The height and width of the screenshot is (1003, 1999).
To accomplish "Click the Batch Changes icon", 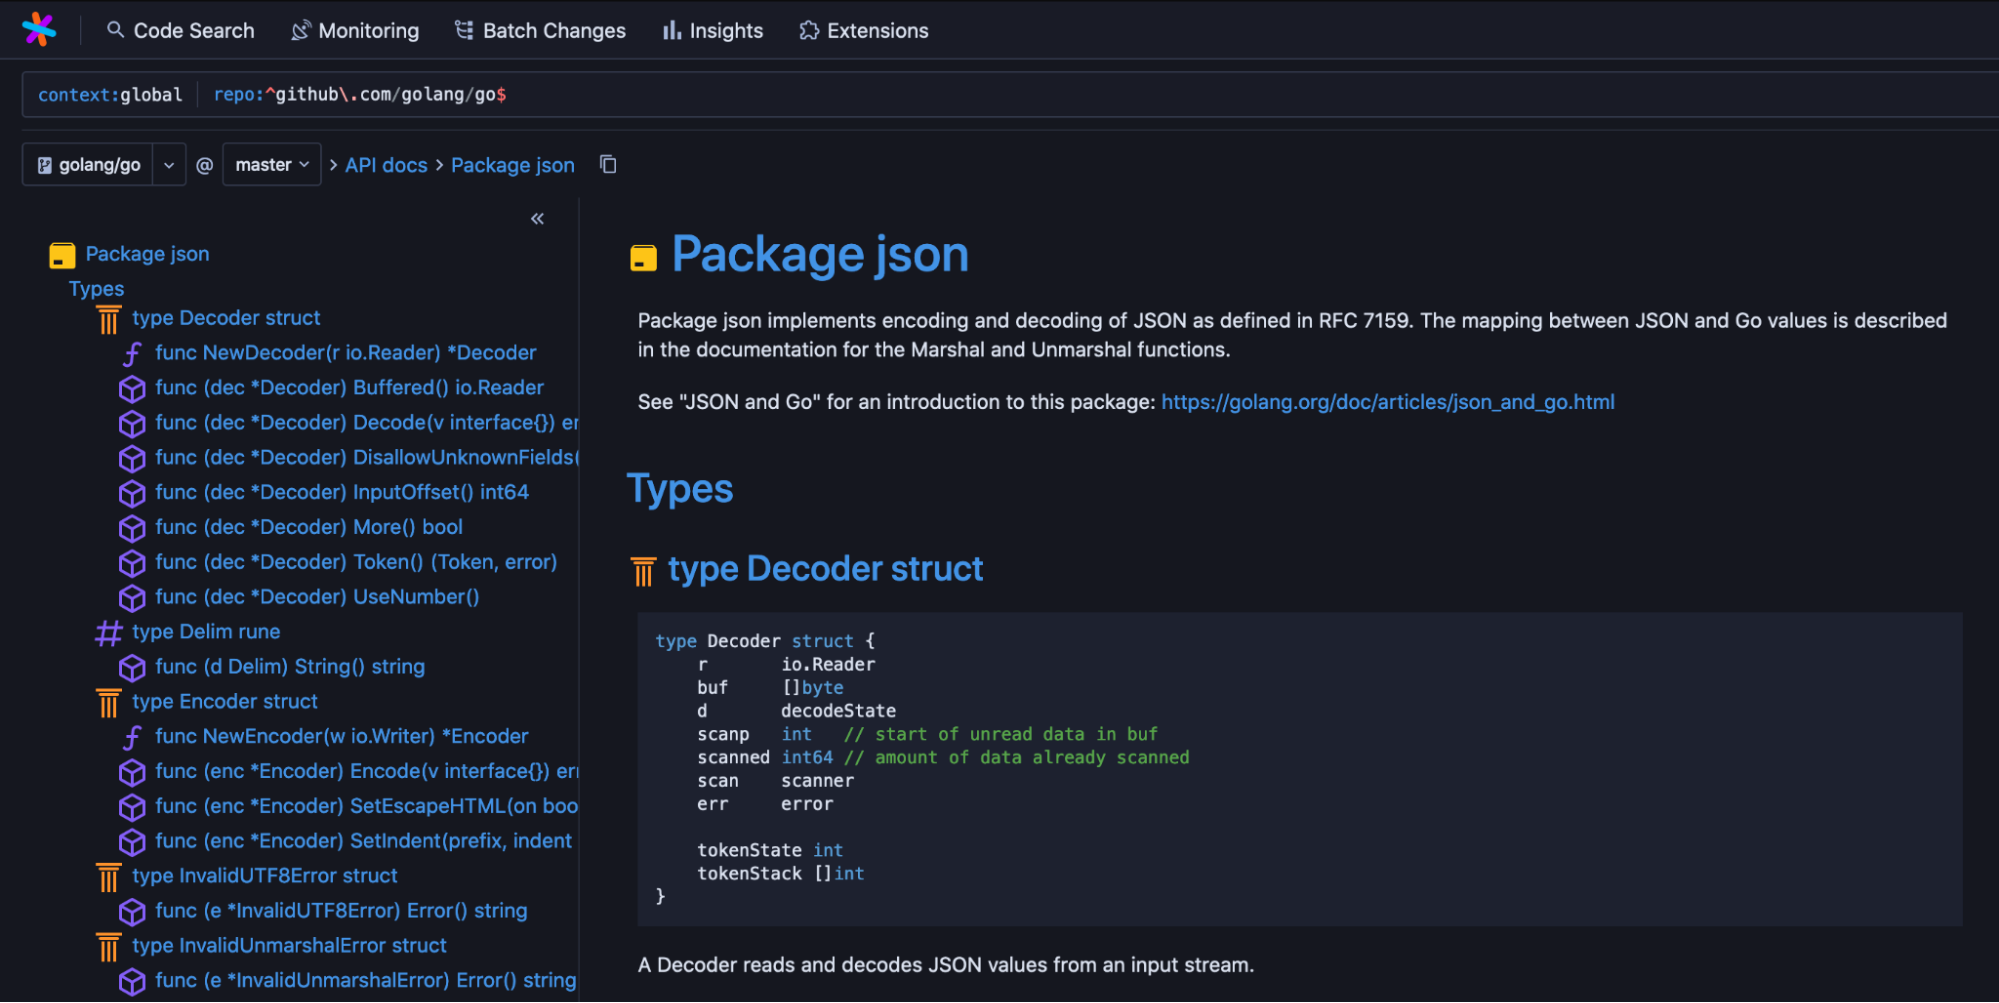I will tap(462, 30).
